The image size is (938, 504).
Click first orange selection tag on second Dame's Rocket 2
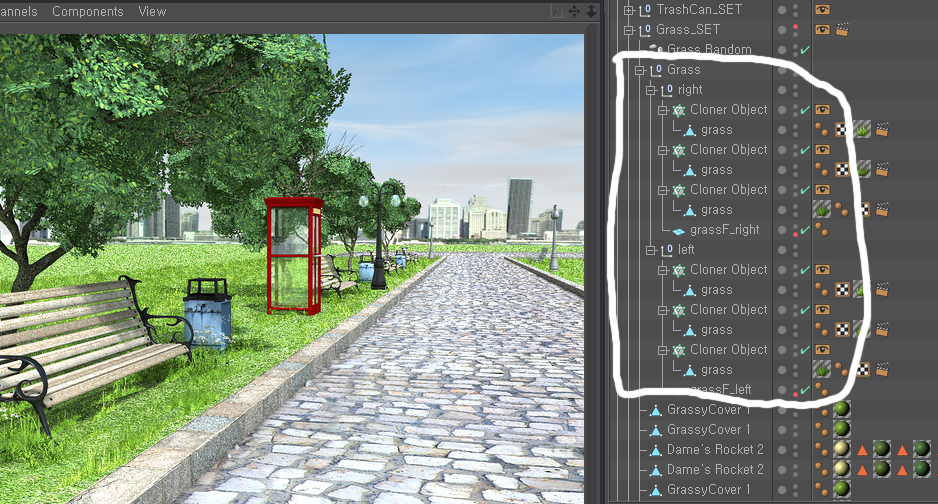[x=862, y=470]
